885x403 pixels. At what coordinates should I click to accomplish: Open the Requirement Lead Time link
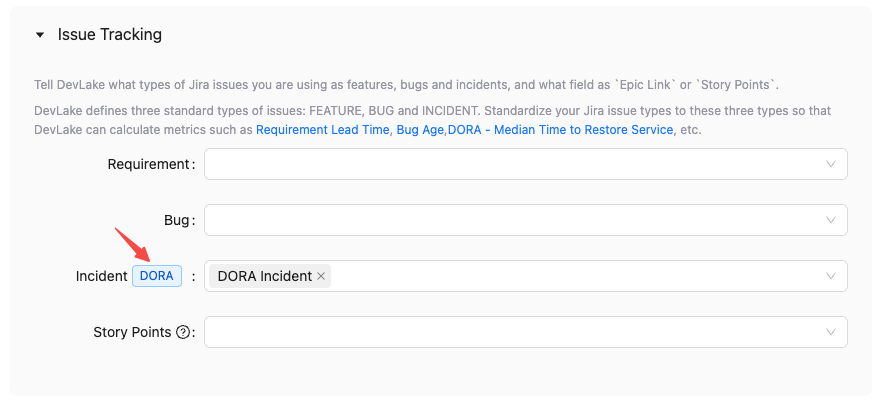click(322, 130)
